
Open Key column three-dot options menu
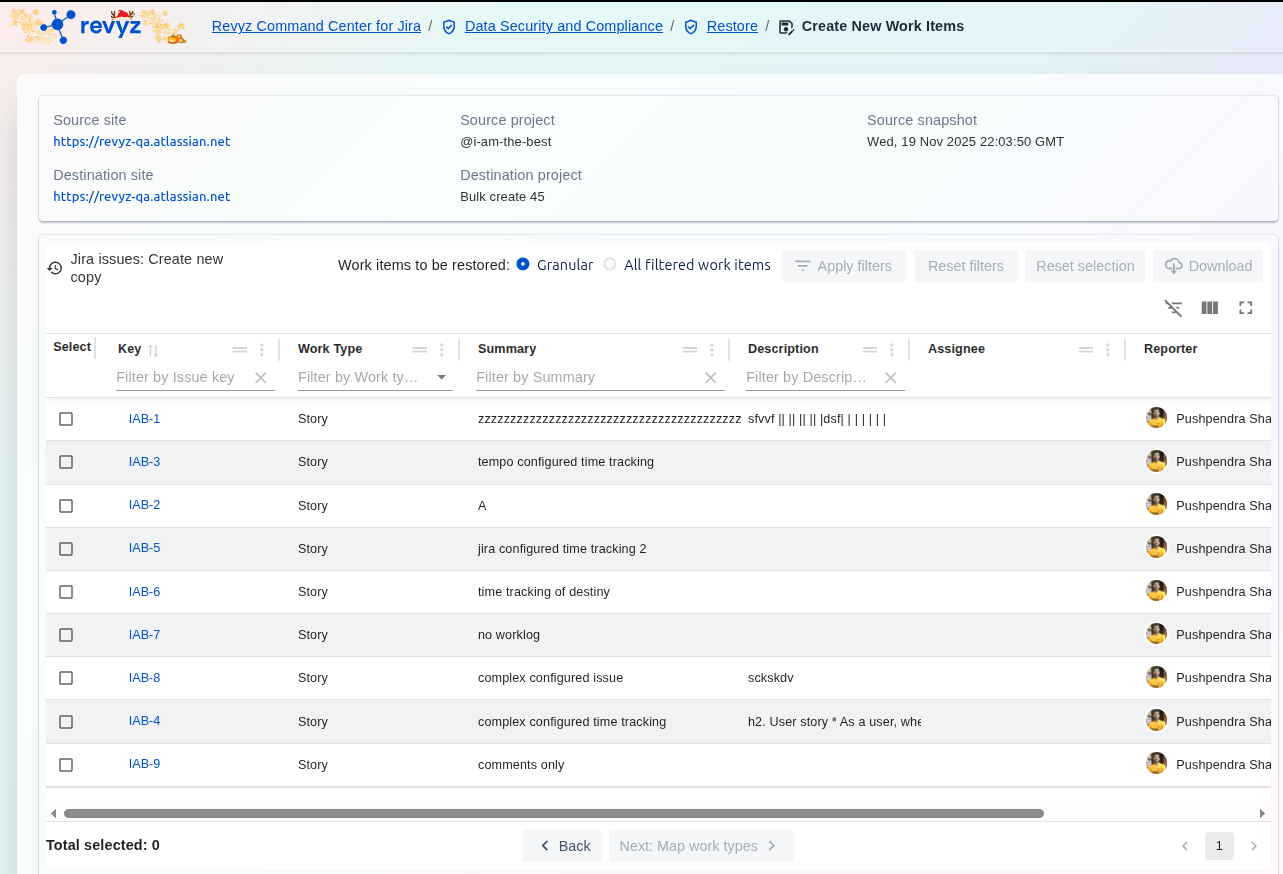coord(262,350)
